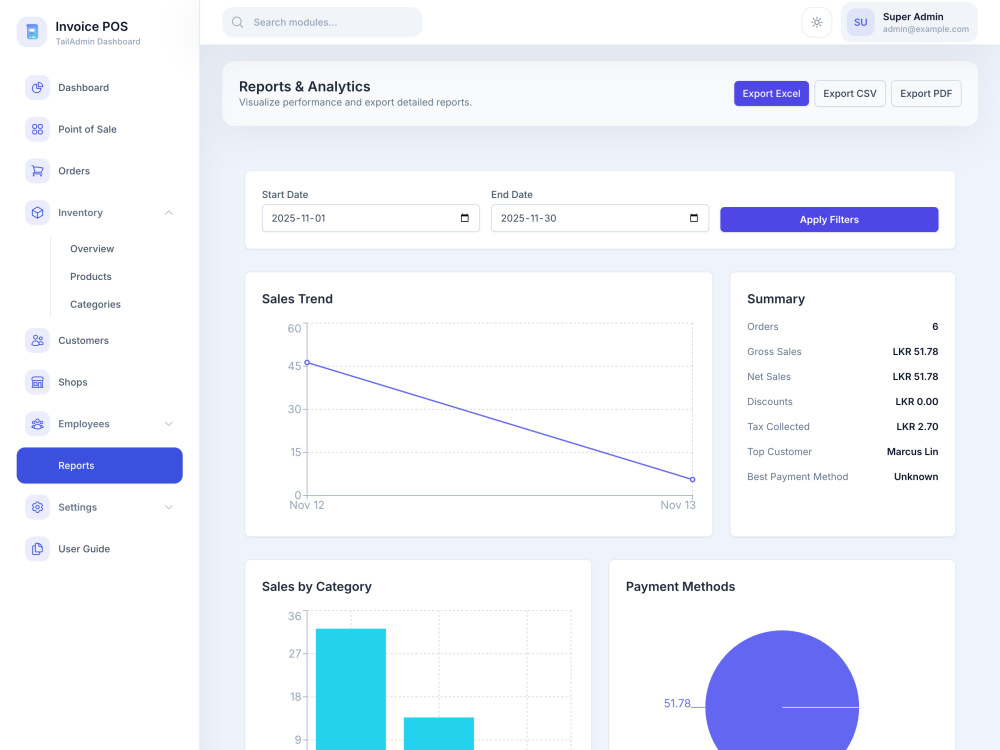Open the End Date calendar picker icon
This screenshot has height=750, width=1000.
point(694,218)
